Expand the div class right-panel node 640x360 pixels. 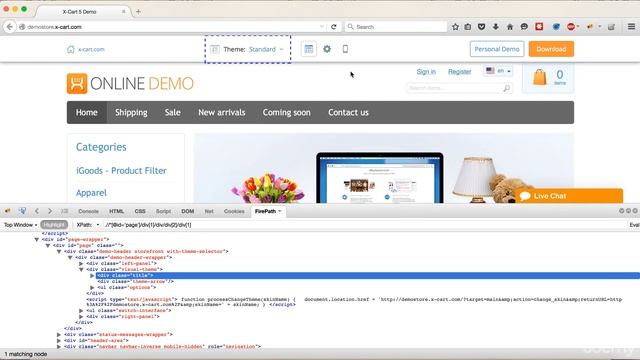(x=81, y=316)
